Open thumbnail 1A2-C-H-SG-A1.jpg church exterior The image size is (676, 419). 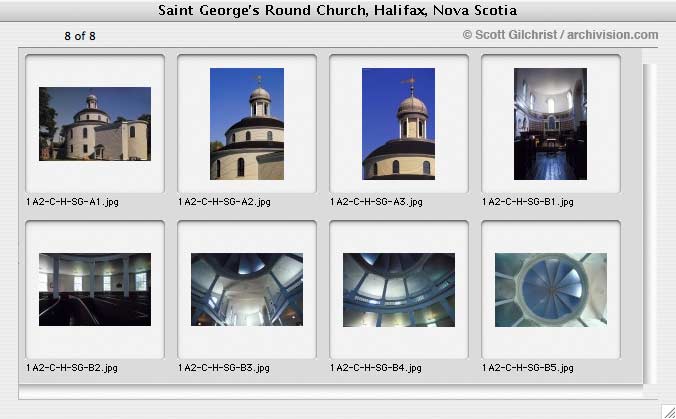tap(95, 124)
